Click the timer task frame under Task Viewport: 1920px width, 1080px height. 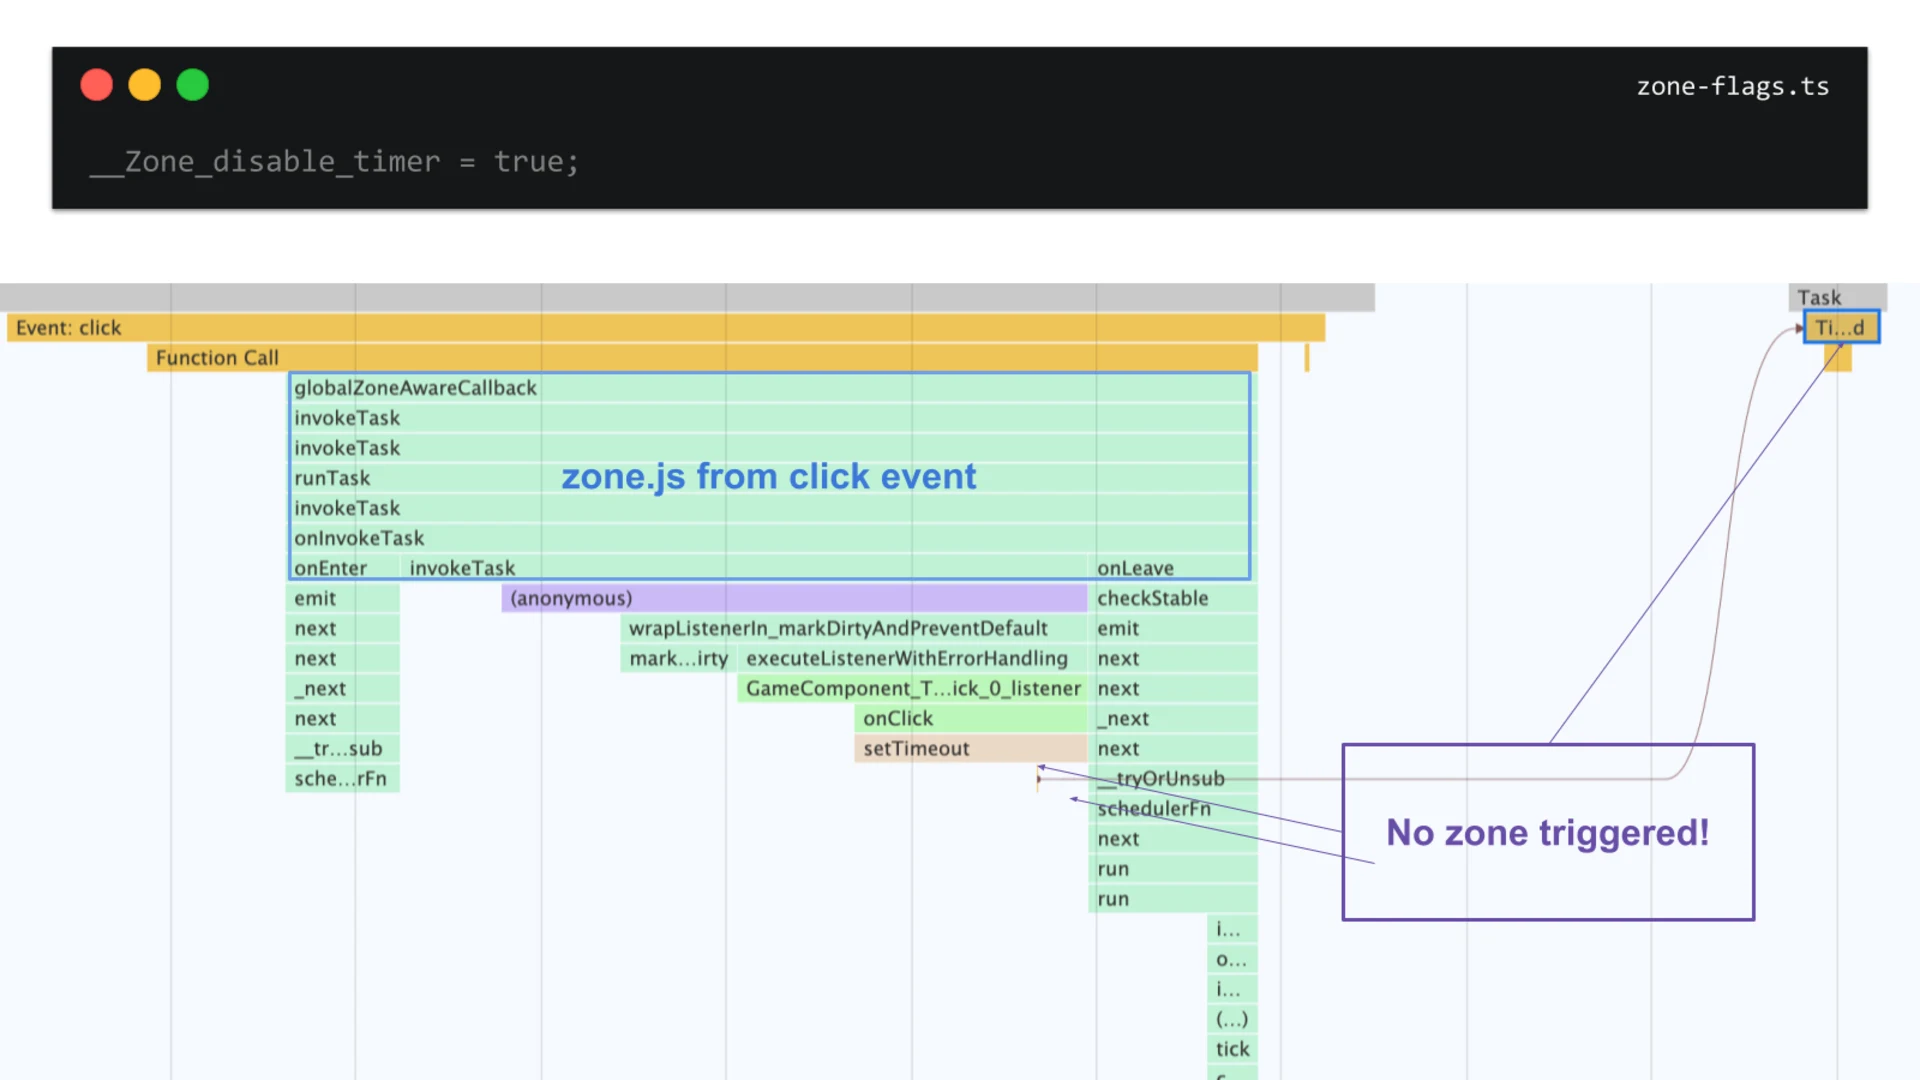coord(1840,327)
